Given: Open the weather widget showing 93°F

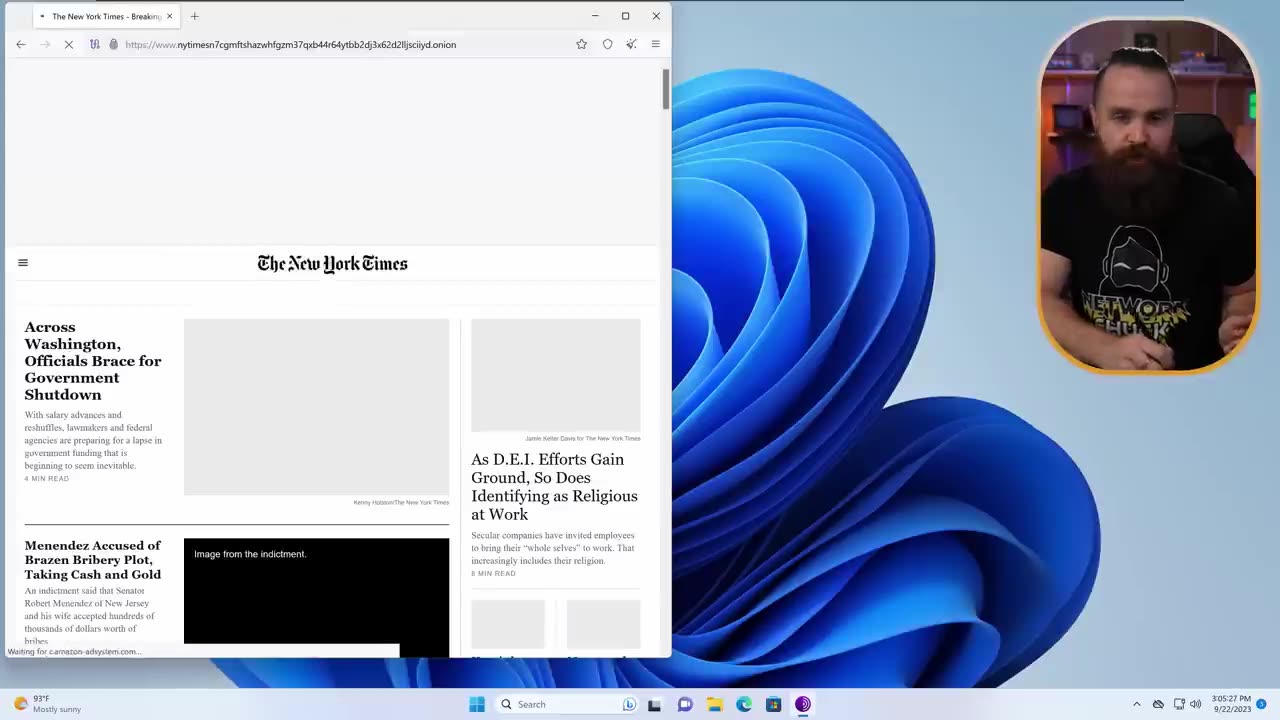Looking at the screenshot, I should coord(46,704).
